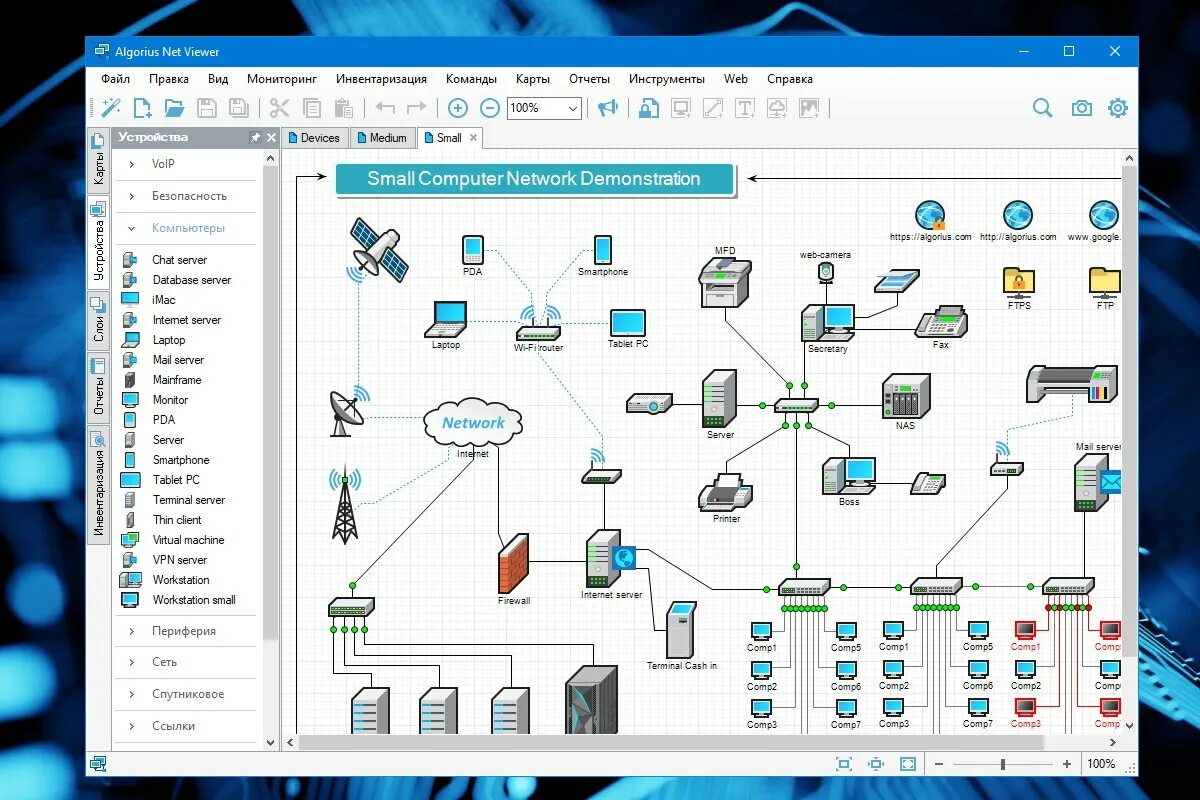Open settings with the gear icon
Screen dimensions: 1200x800
[1117, 108]
